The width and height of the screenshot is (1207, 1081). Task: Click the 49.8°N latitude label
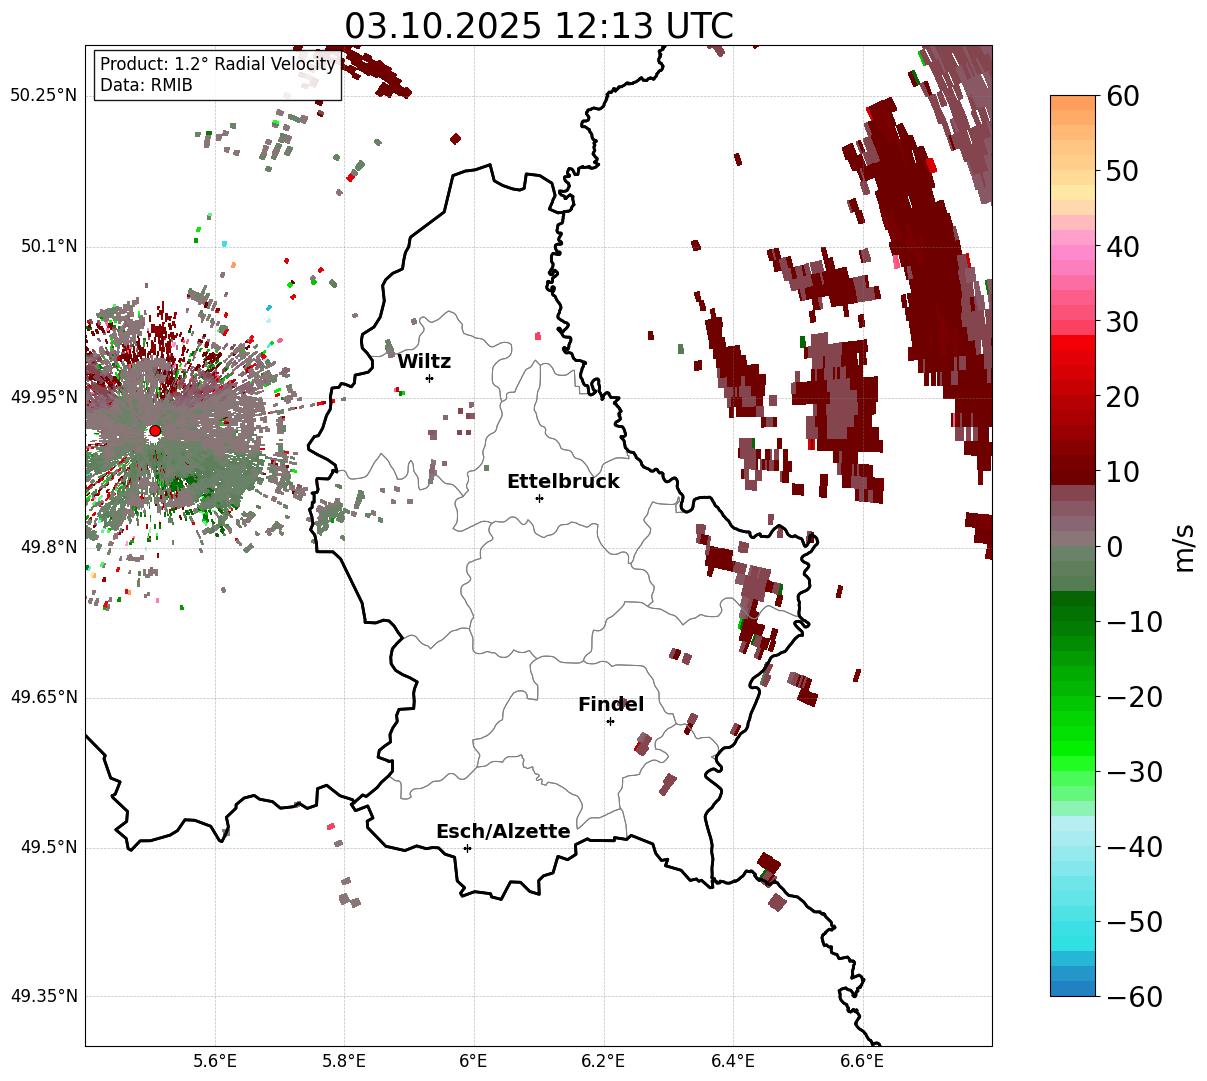48,547
